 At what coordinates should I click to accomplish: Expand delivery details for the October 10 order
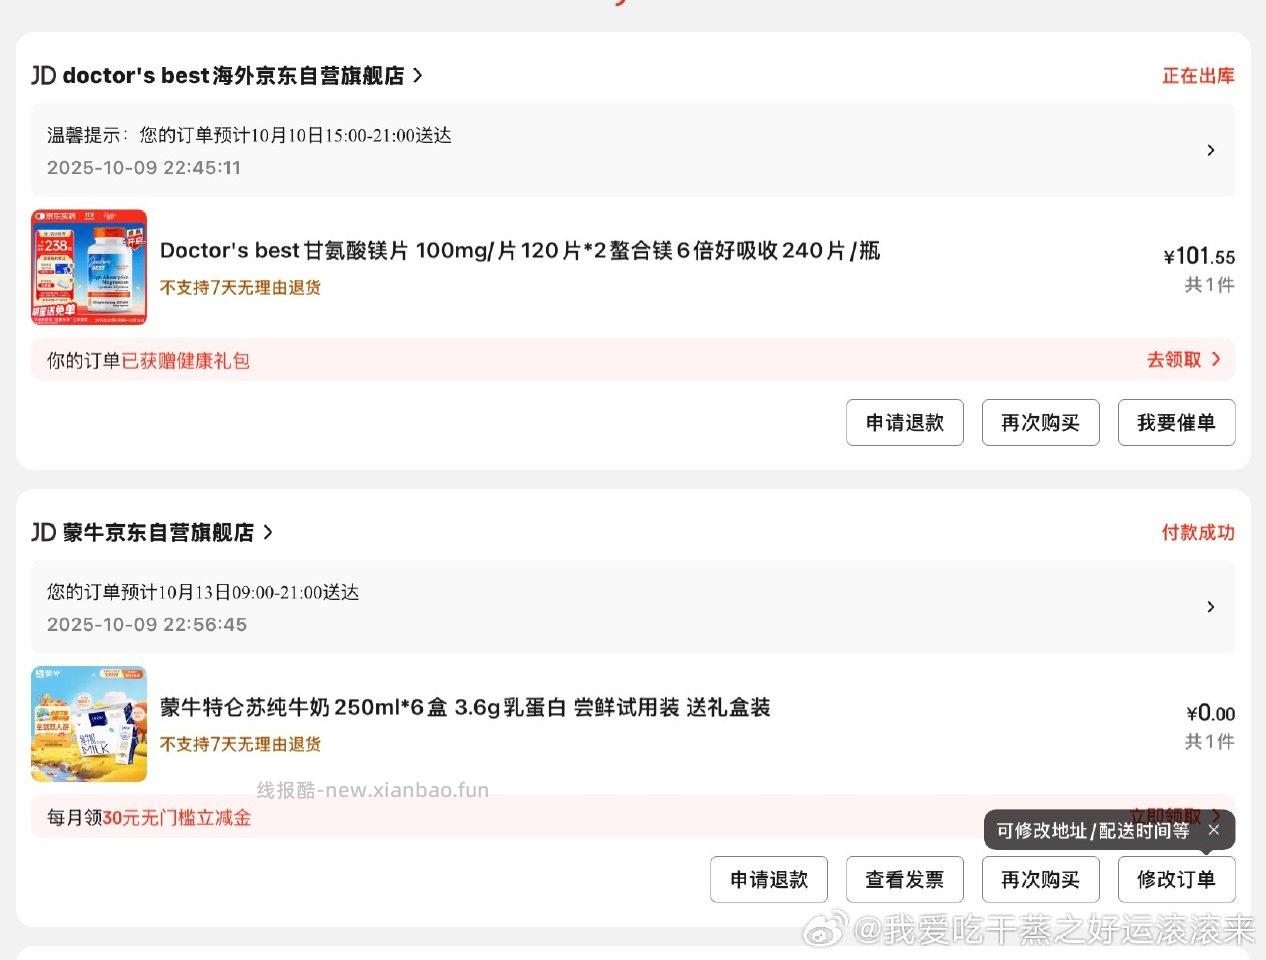[1210, 150]
